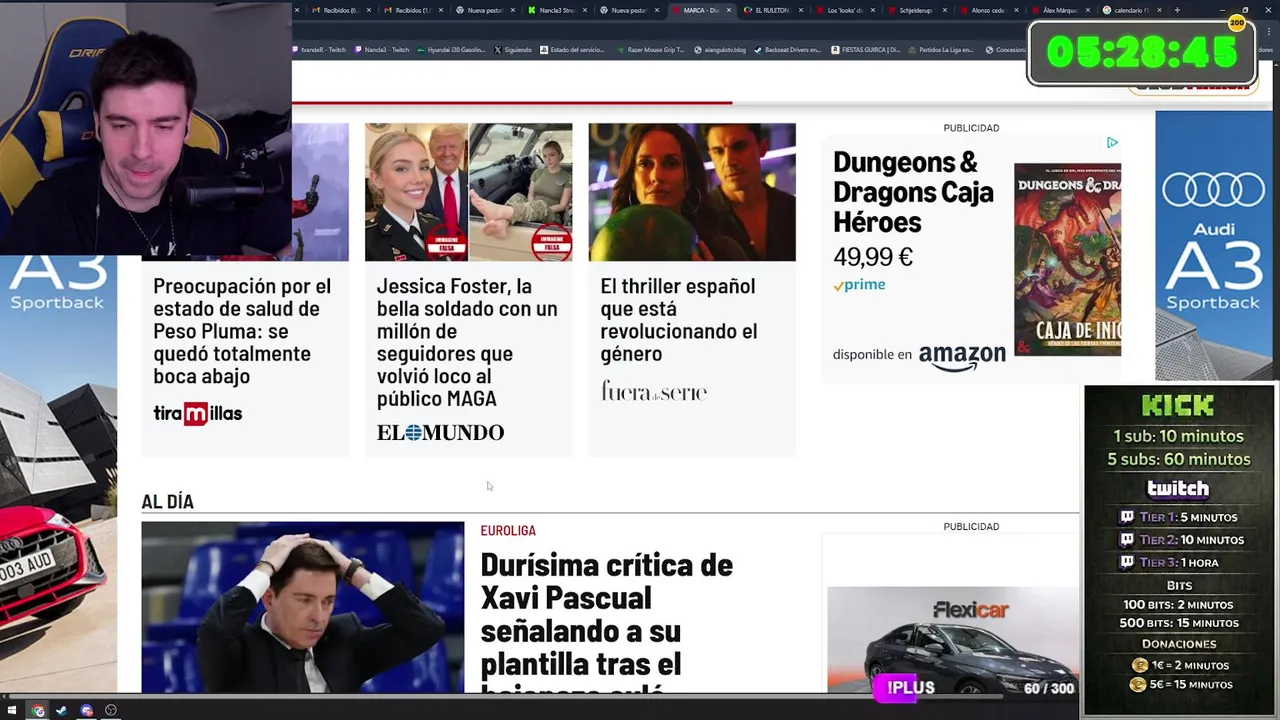Open the Jessica Foster article headline
This screenshot has height=720, width=1280.
click(x=467, y=342)
